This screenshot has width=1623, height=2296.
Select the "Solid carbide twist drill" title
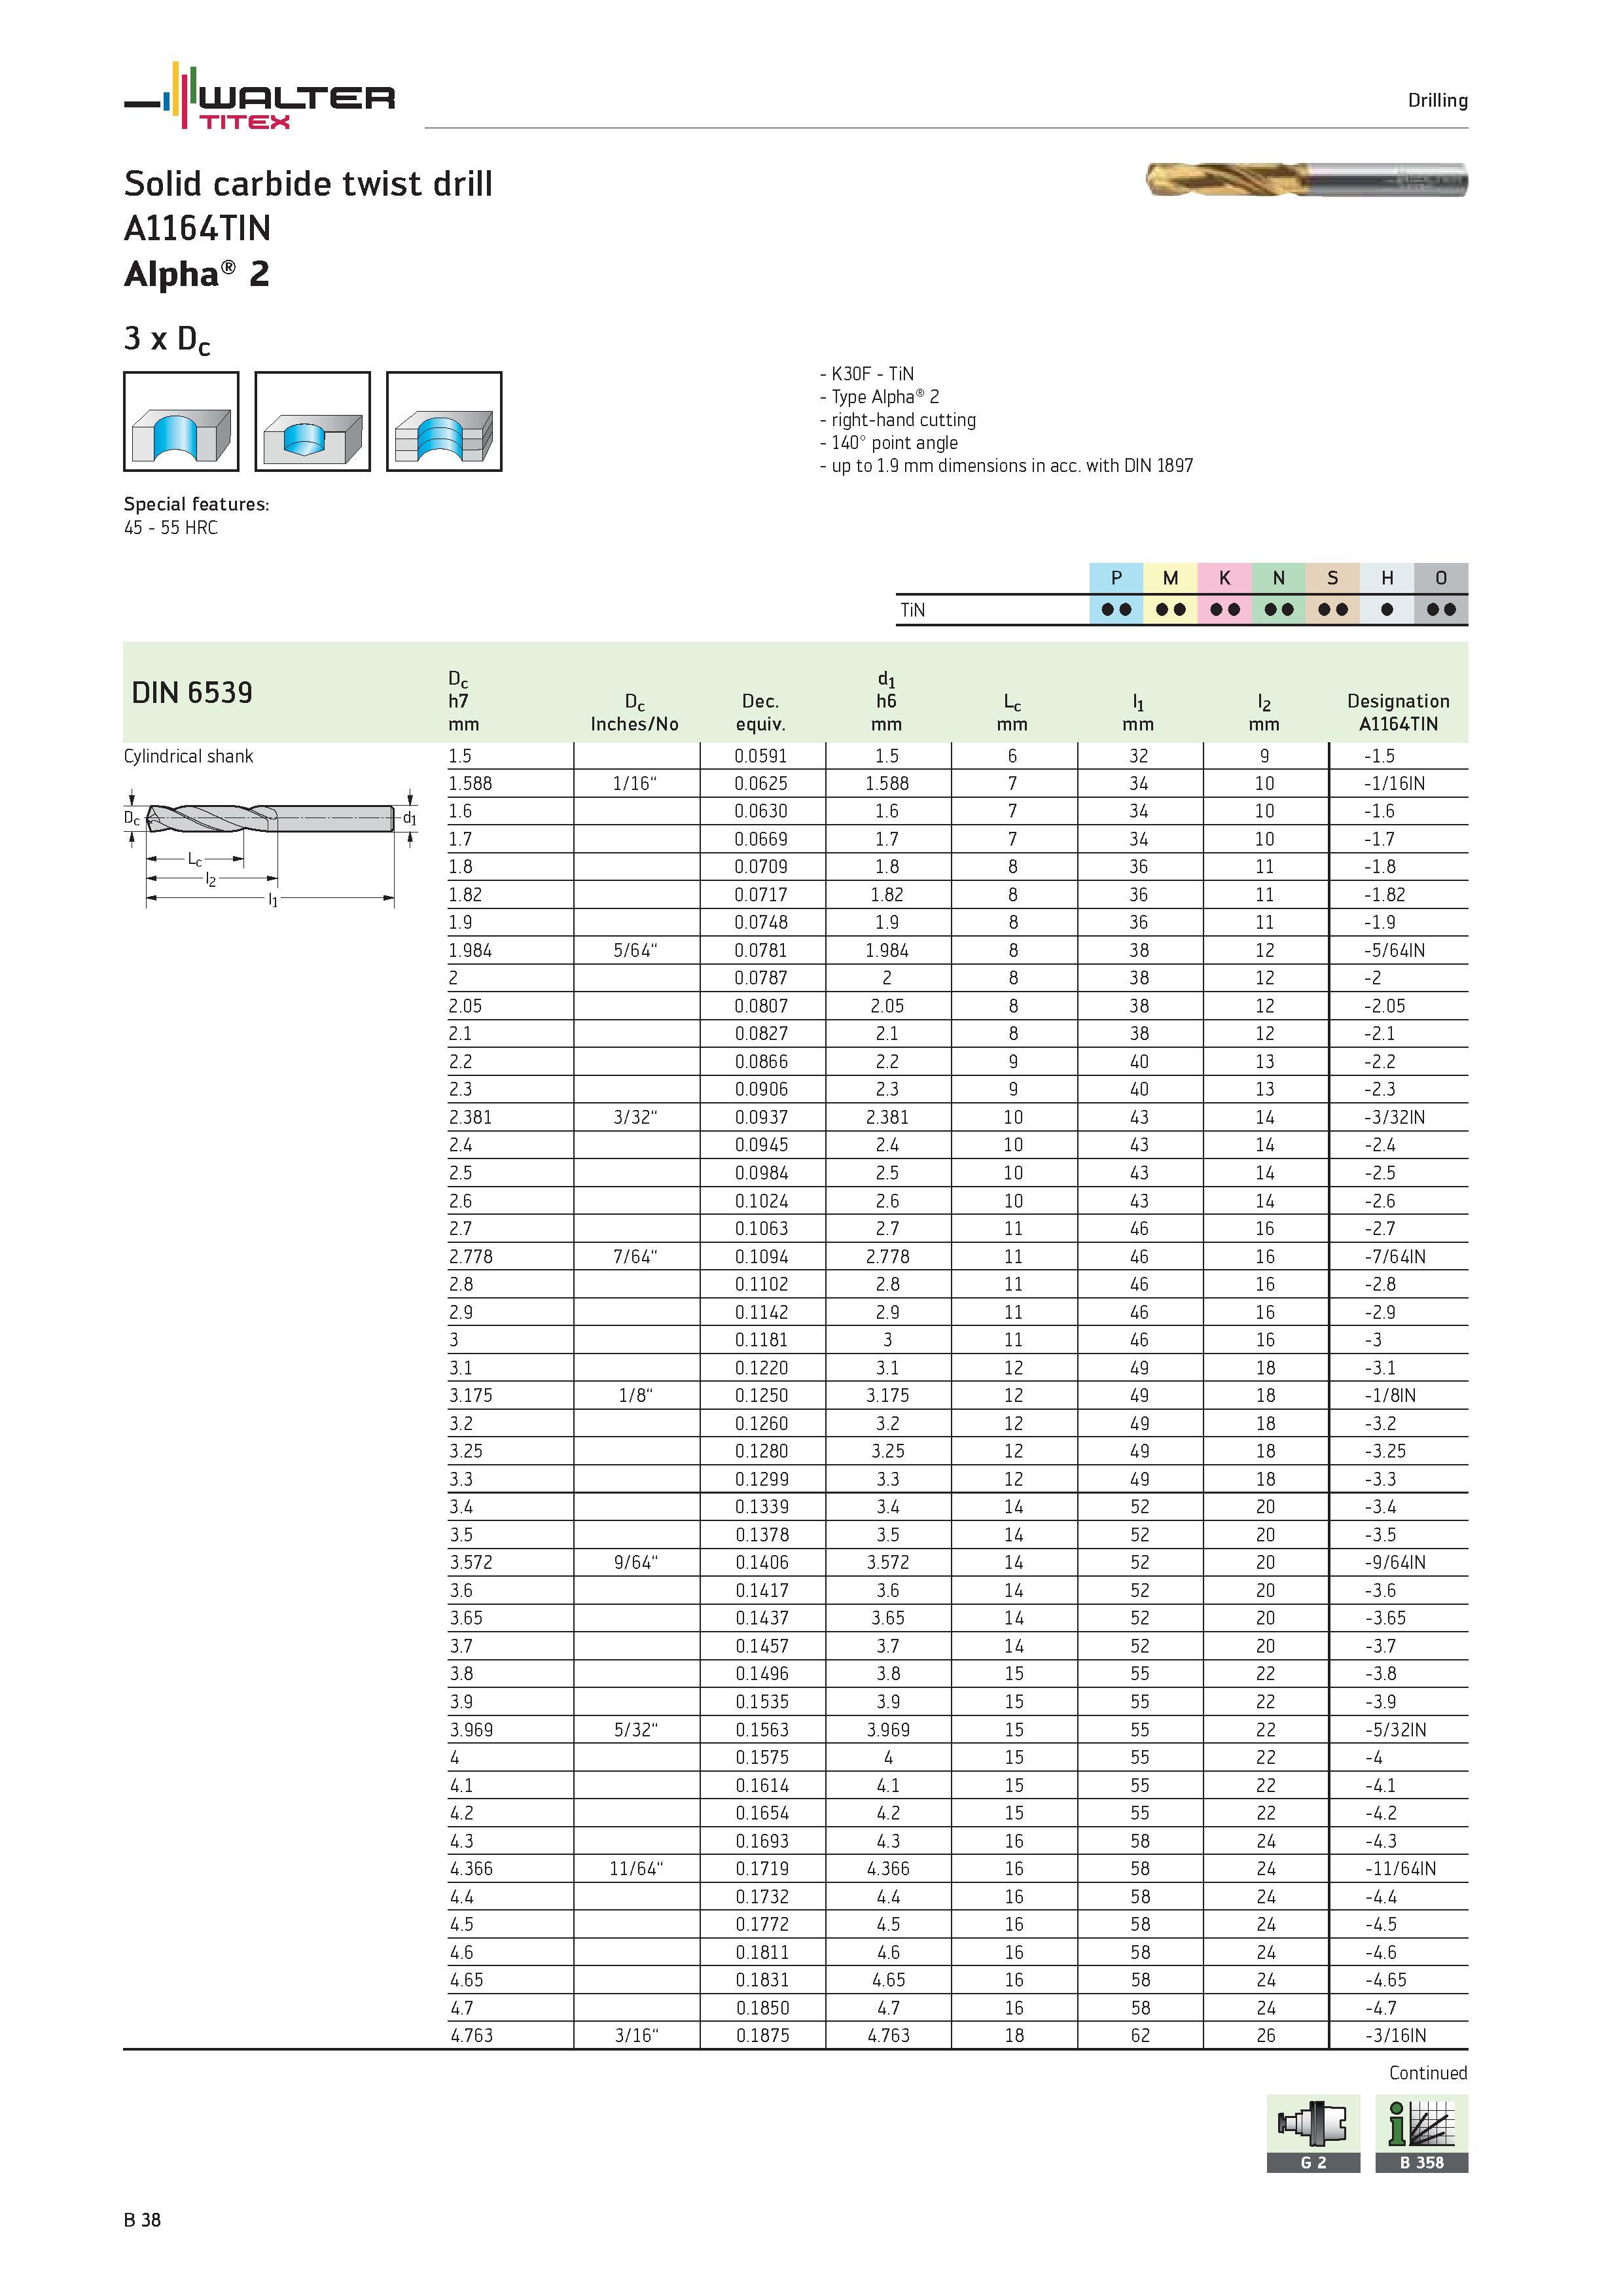308,184
